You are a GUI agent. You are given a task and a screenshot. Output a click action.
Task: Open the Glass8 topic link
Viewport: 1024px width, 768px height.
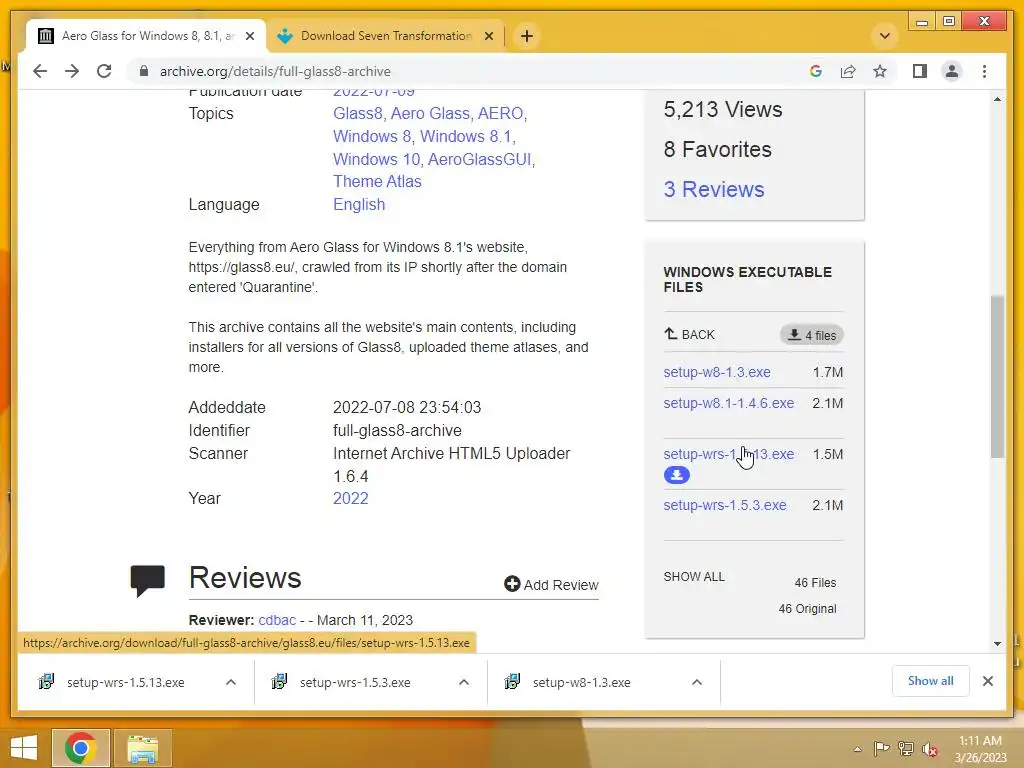357,113
